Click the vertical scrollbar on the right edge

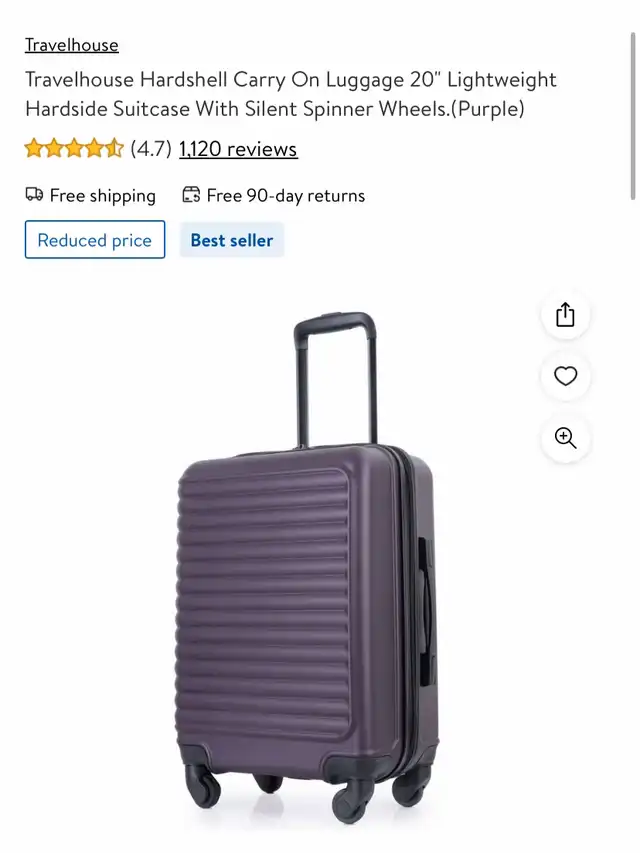[632, 116]
